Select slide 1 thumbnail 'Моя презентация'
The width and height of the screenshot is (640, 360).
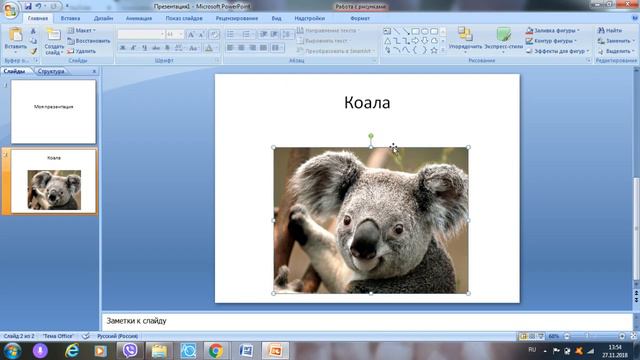[53, 111]
